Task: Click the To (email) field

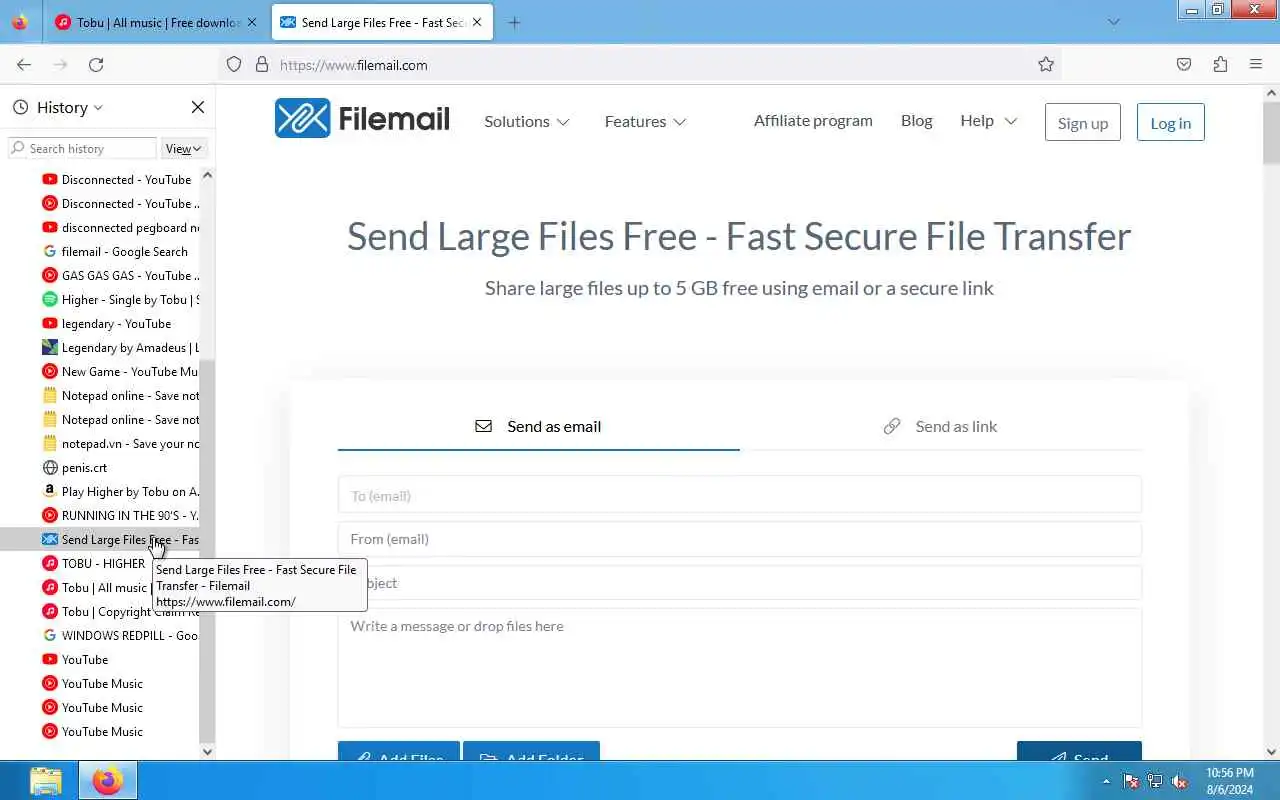Action: pos(740,495)
